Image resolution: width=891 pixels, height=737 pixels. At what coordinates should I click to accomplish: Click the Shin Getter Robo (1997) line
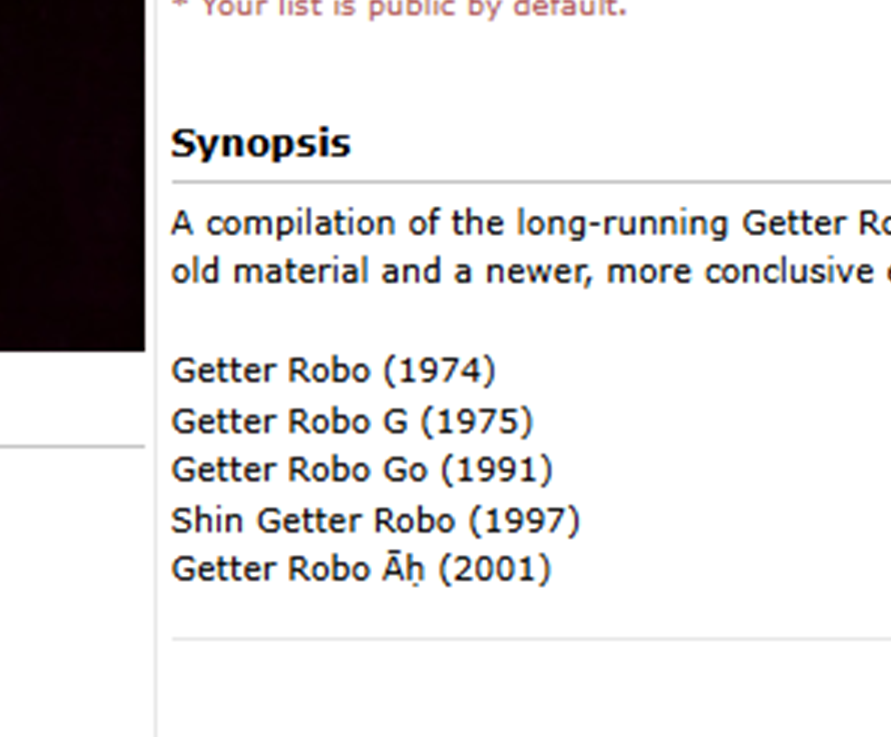click(x=375, y=520)
